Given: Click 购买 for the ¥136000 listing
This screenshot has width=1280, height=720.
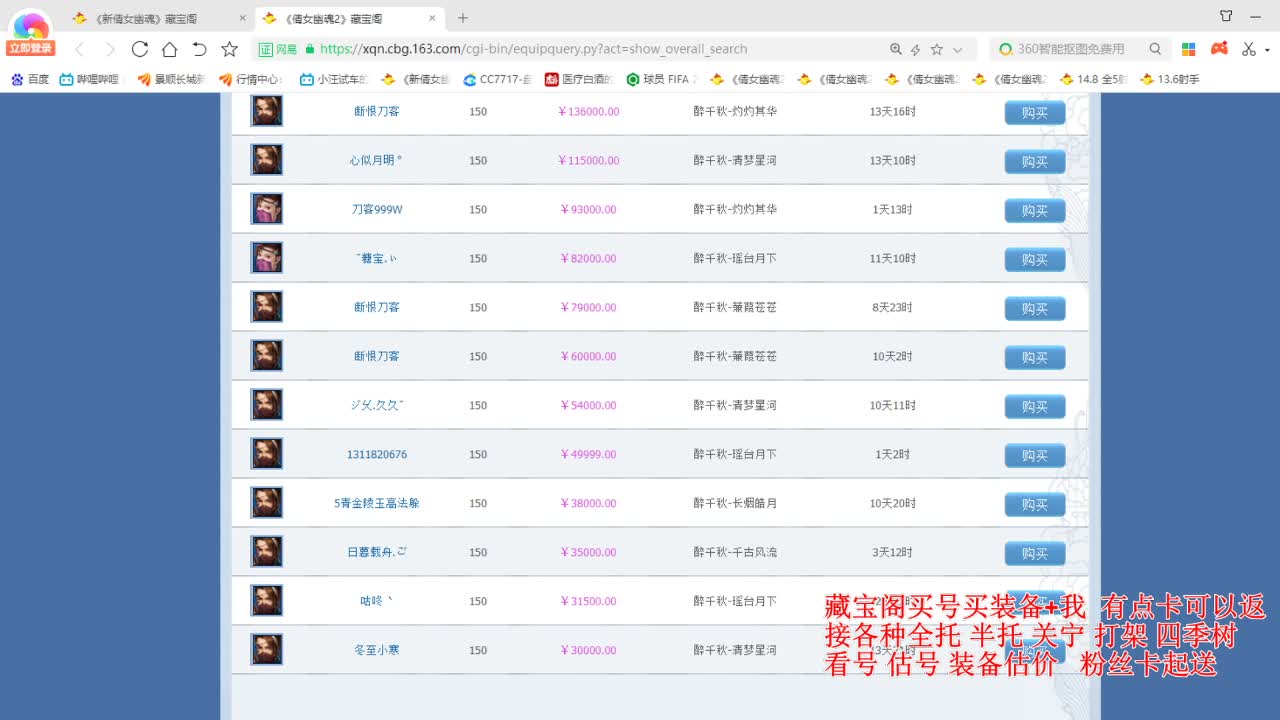Looking at the screenshot, I should click(x=1034, y=112).
